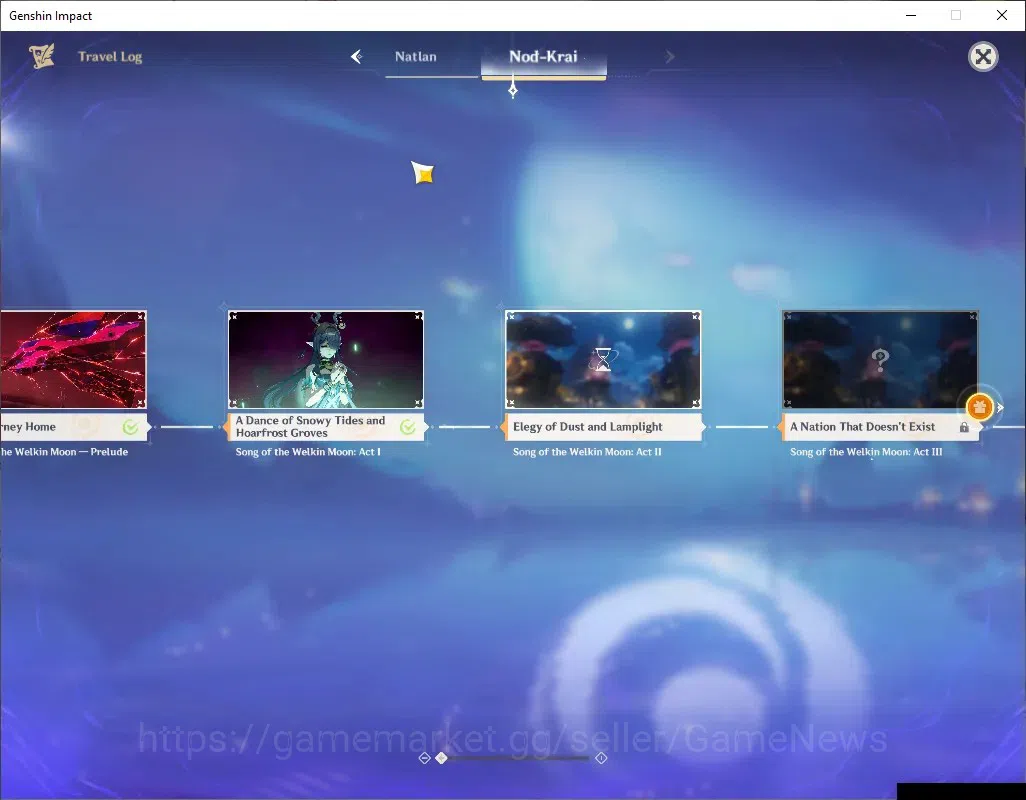Click question mark icon on Act III thumbnail
The image size is (1026, 800).
point(880,359)
